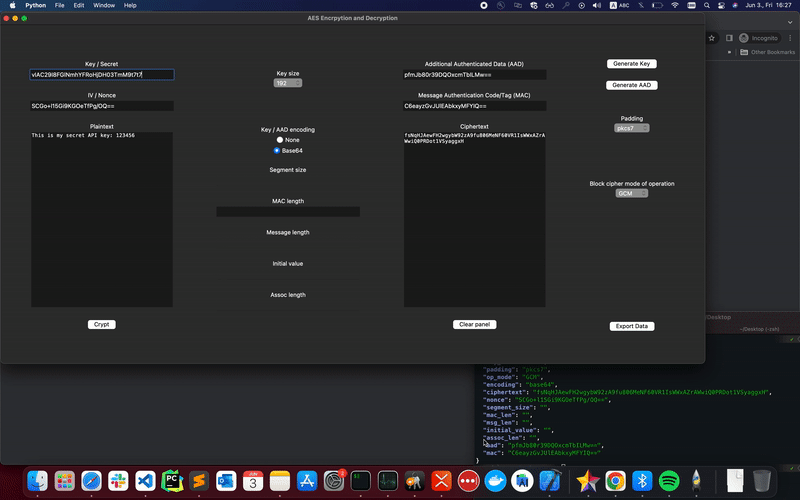Bookmark the page with Chrome's star icon

coord(712,38)
